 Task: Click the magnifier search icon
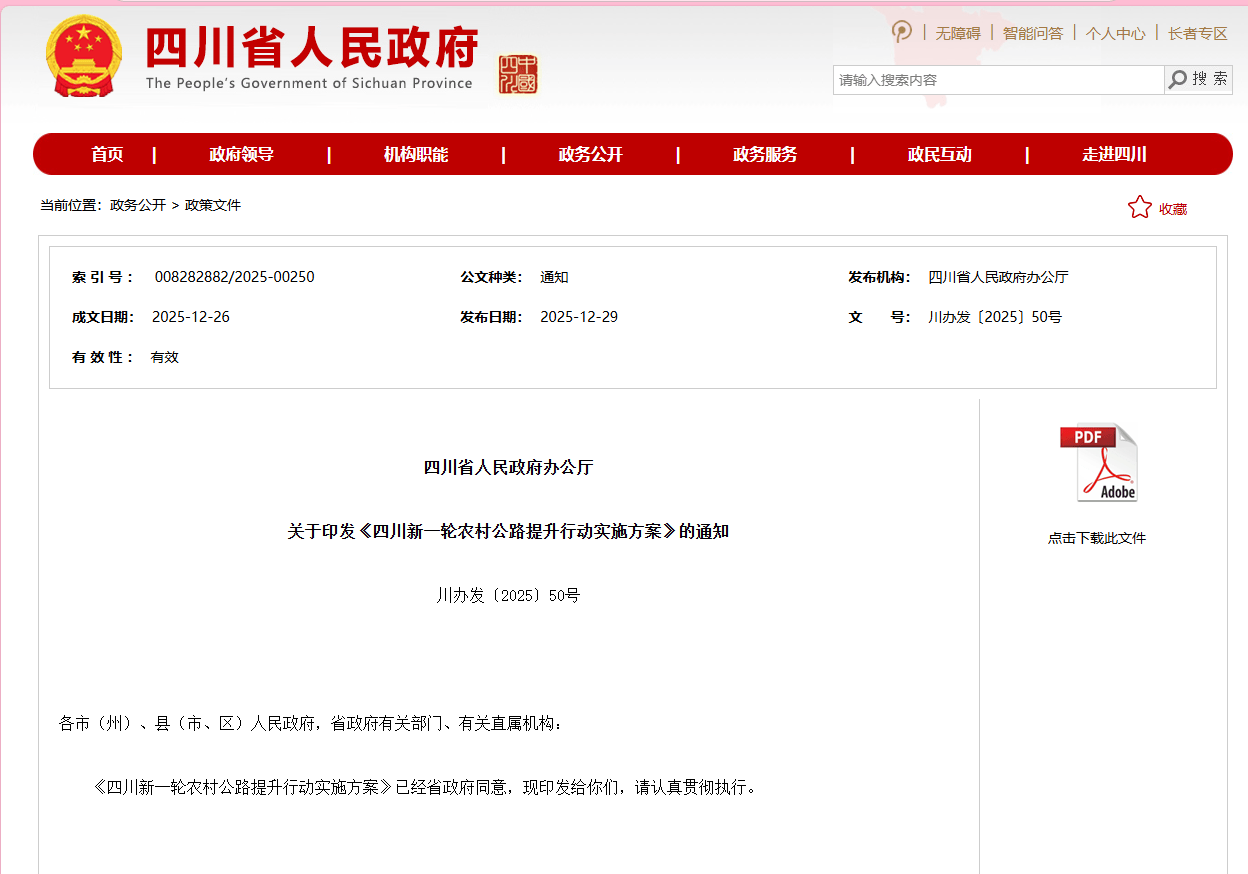click(x=1178, y=80)
